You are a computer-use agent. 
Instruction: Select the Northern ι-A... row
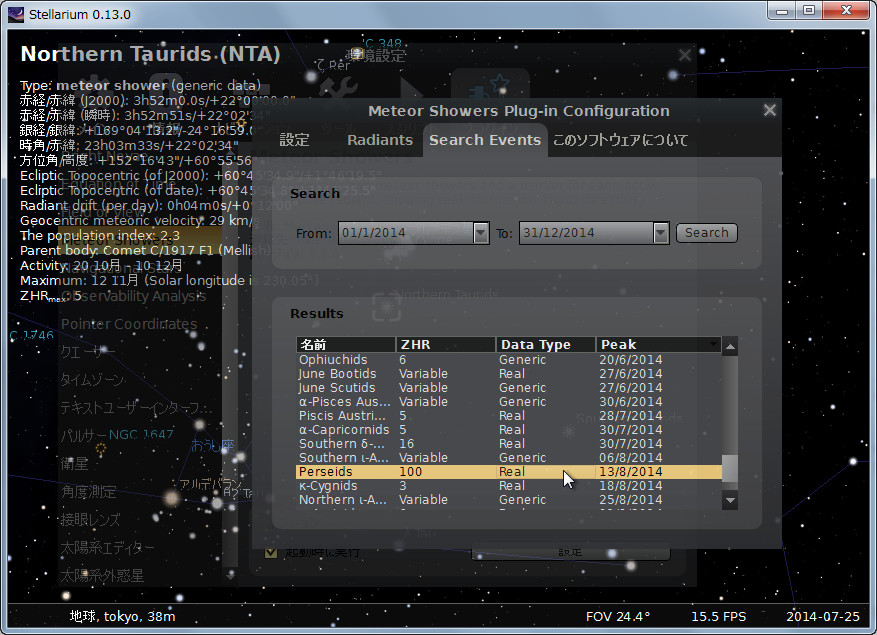(508, 500)
